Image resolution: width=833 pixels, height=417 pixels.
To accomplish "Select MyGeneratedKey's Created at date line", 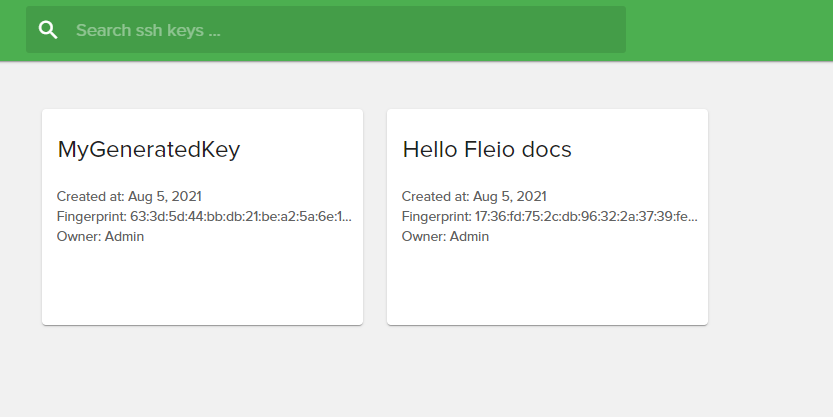I will [x=129, y=196].
